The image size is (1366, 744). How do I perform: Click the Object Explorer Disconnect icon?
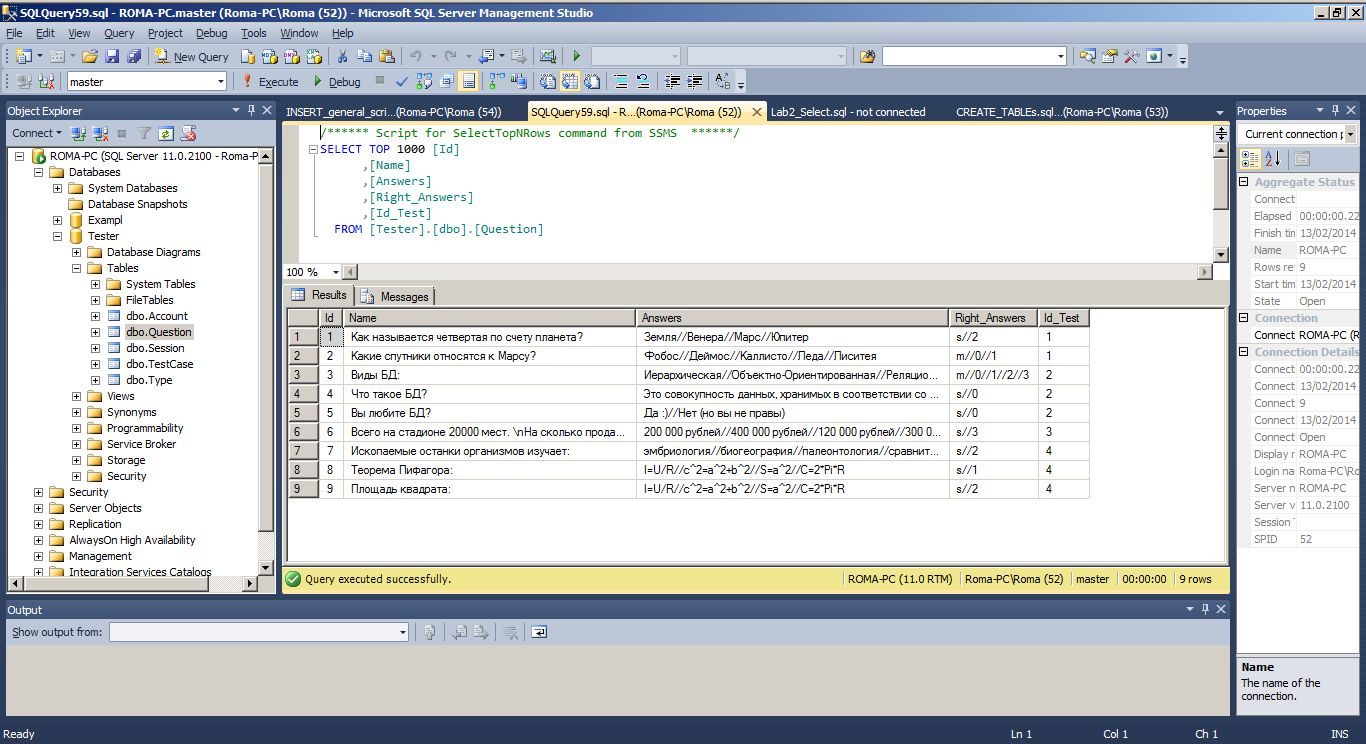point(100,133)
